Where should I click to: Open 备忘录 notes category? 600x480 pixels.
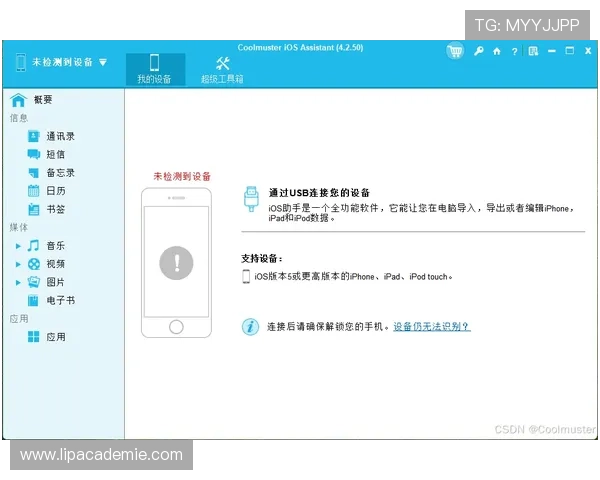pos(60,173)
